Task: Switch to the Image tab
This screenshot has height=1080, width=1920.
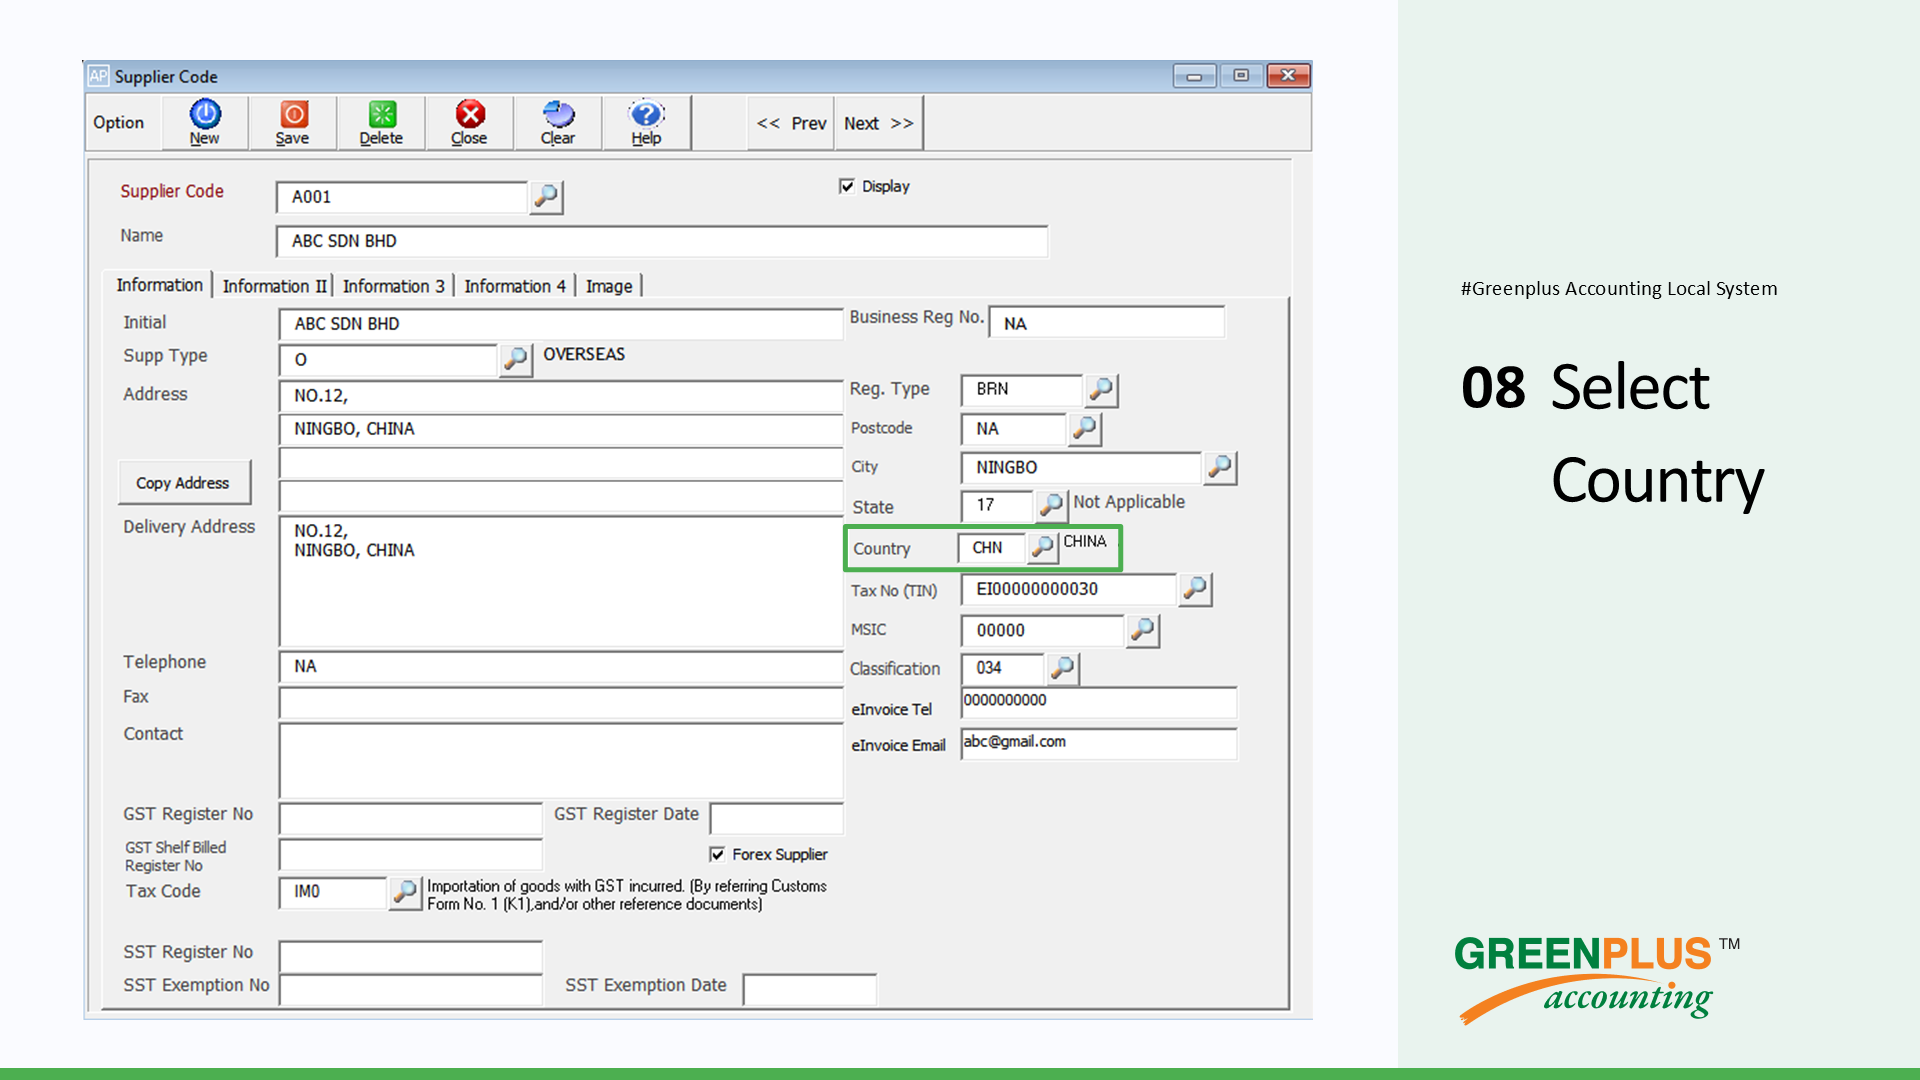Action: (609, 286)
